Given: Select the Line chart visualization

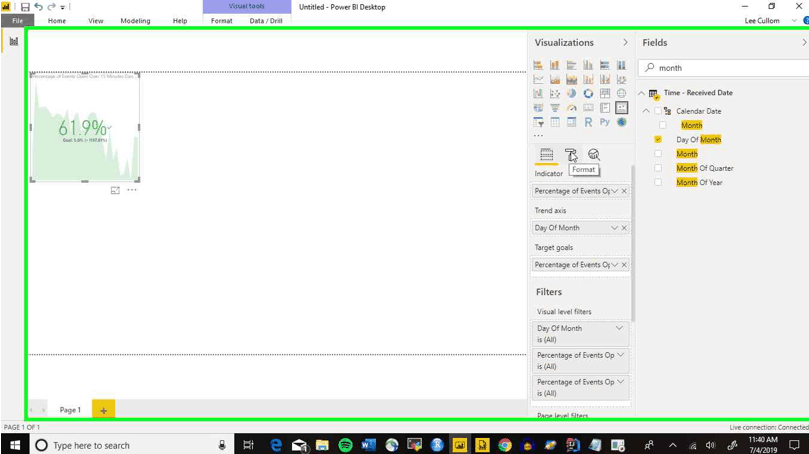Looking at the screenshot, I should coord(538,79).
